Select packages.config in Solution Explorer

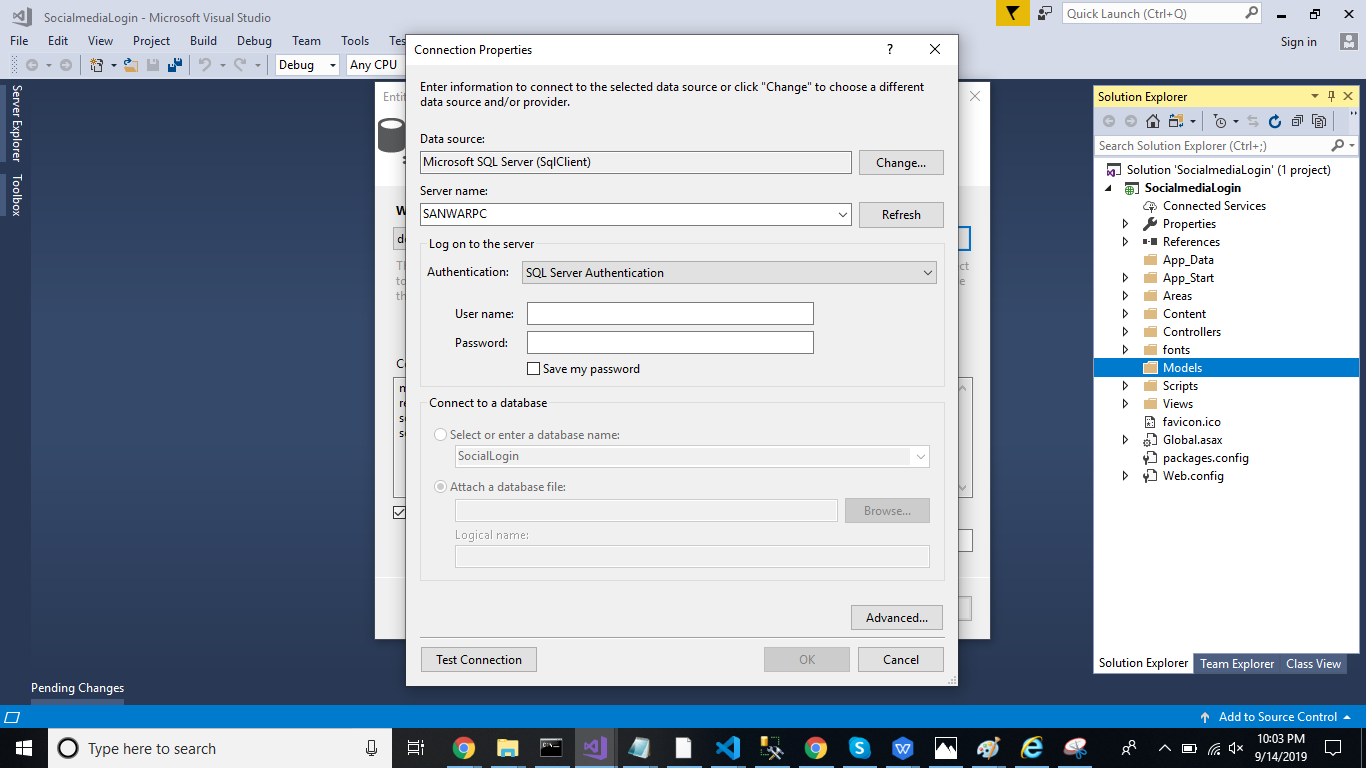tap(1205, 458)
